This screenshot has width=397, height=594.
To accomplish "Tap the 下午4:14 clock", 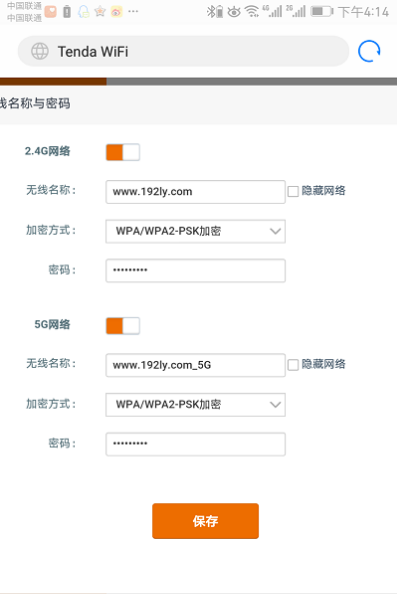I will coord(363,12).
